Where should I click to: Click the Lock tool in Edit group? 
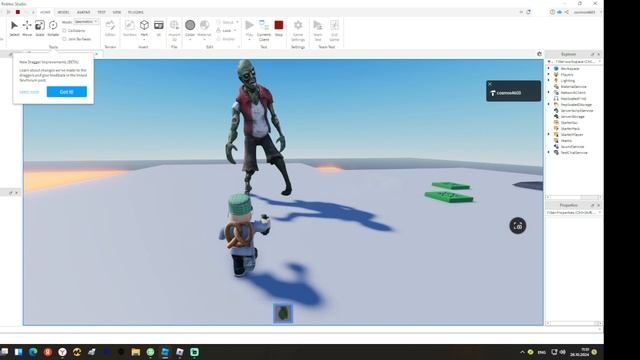[224, 31]
